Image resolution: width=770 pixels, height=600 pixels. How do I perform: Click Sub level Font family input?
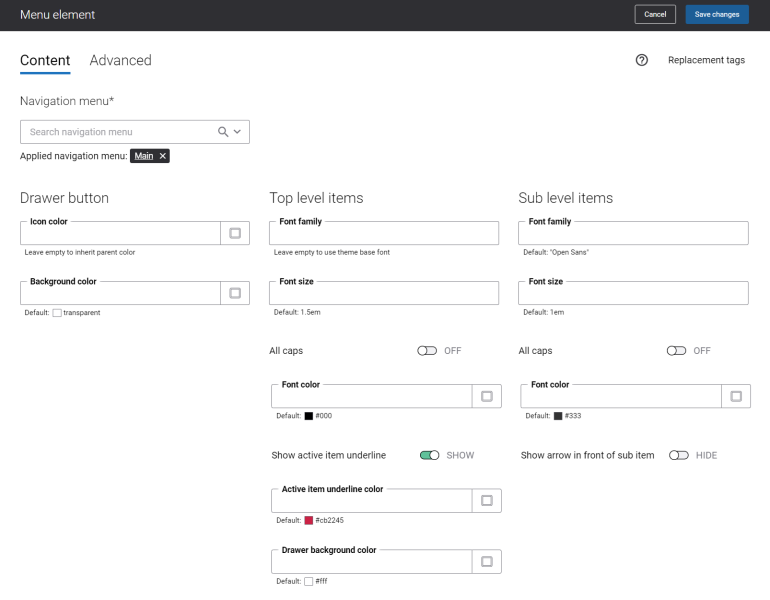point(633,234)
